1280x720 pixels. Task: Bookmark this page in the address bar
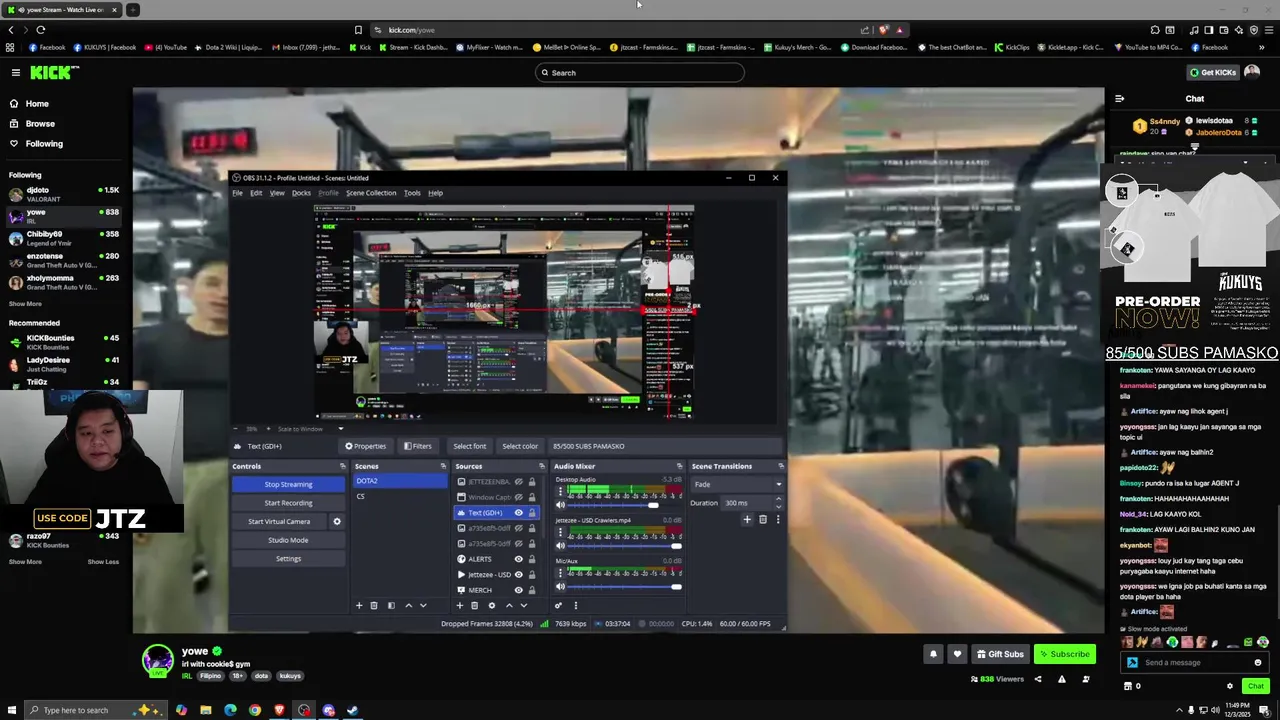click(x=358, y=30)
